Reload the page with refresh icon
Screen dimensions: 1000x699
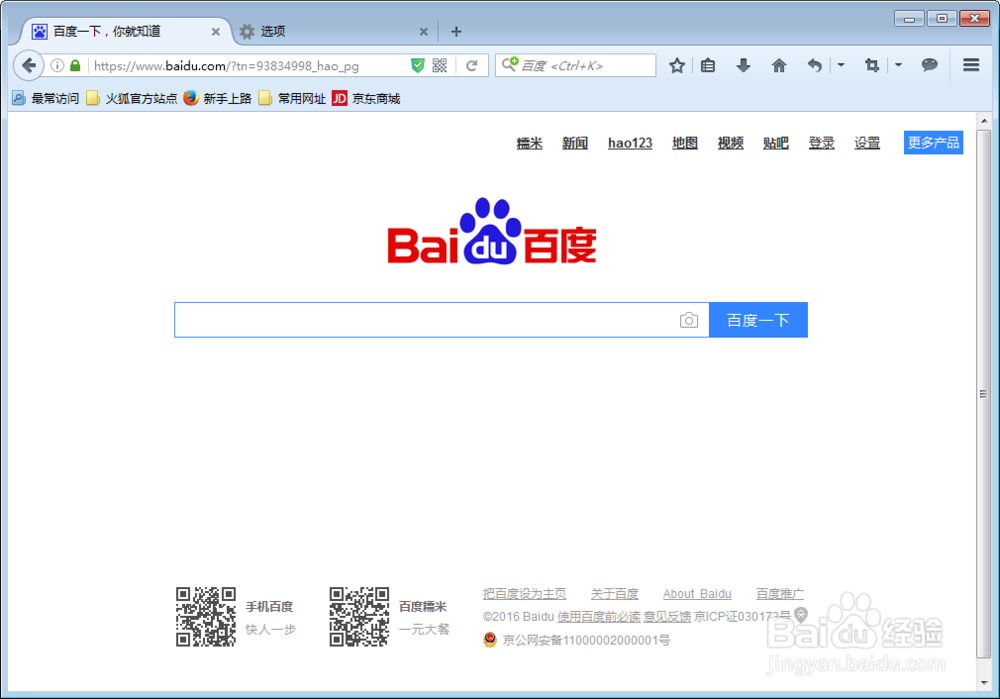[x=471, y=66]
